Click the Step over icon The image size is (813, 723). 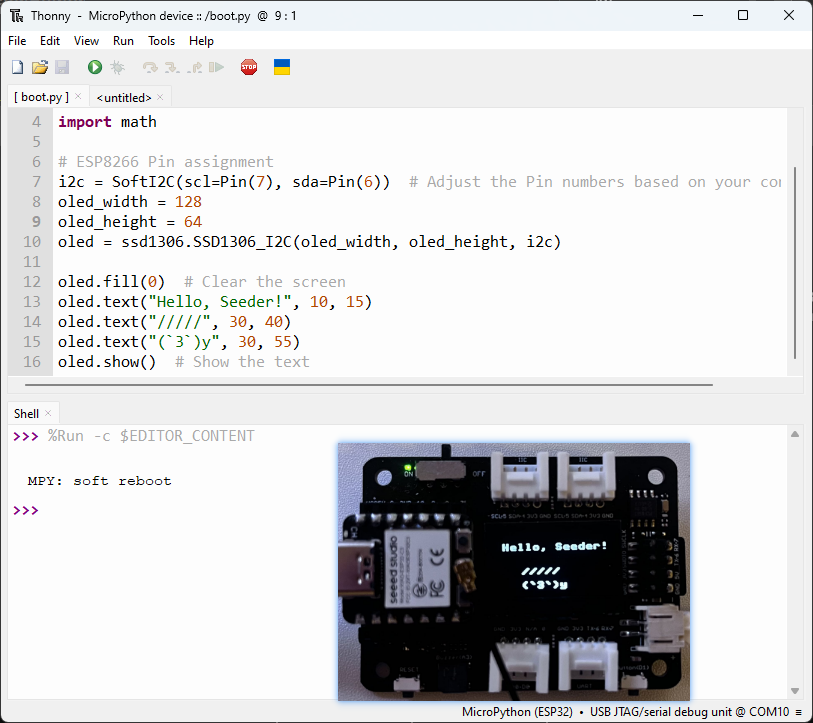pos(150,67)
